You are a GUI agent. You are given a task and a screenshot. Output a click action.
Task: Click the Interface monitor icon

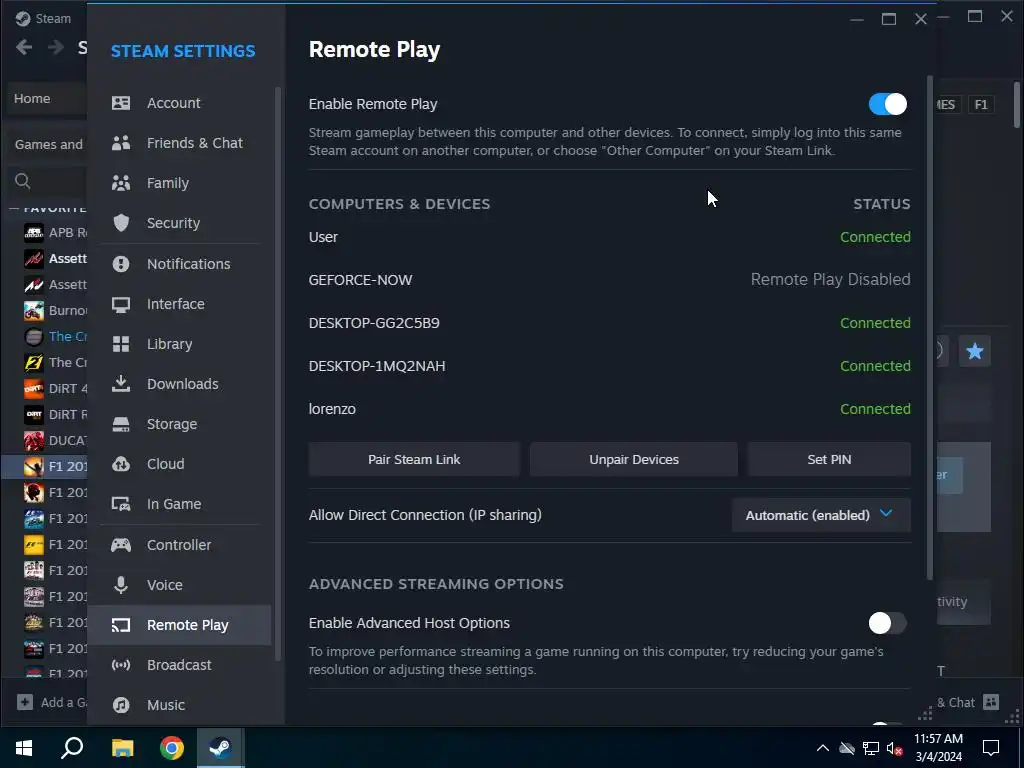tap(121, 304)
